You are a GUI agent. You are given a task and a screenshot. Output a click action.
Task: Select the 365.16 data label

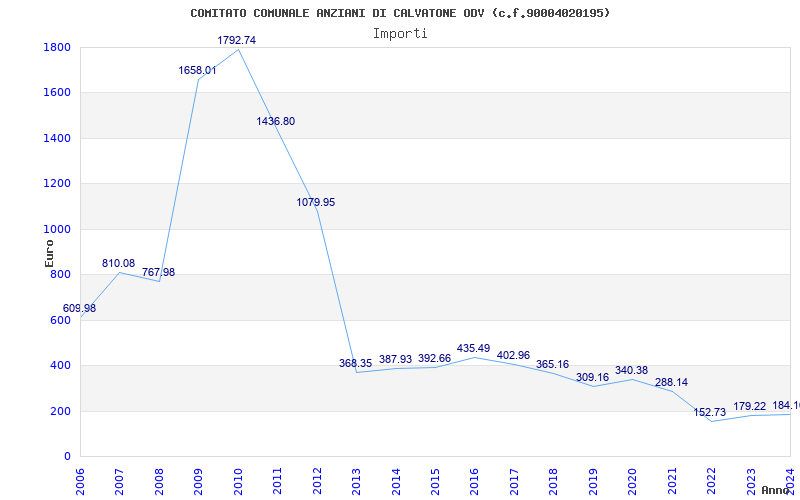(x=553, y=365)
